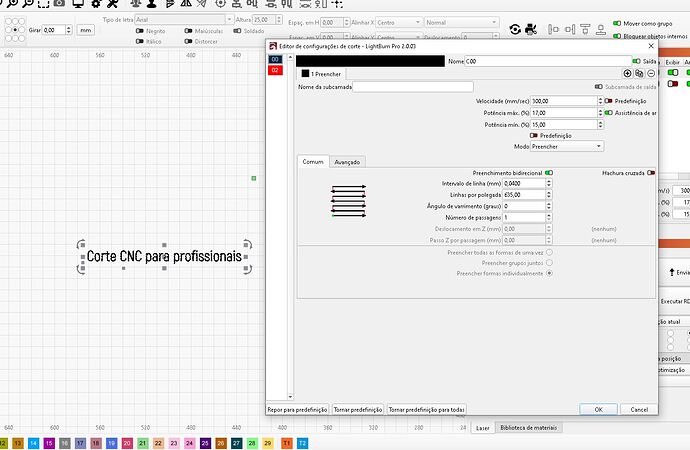This screenshot has width=690, height=450.
Task: Click the duplicate sub-layer icon
Action: tap(639, 73)
